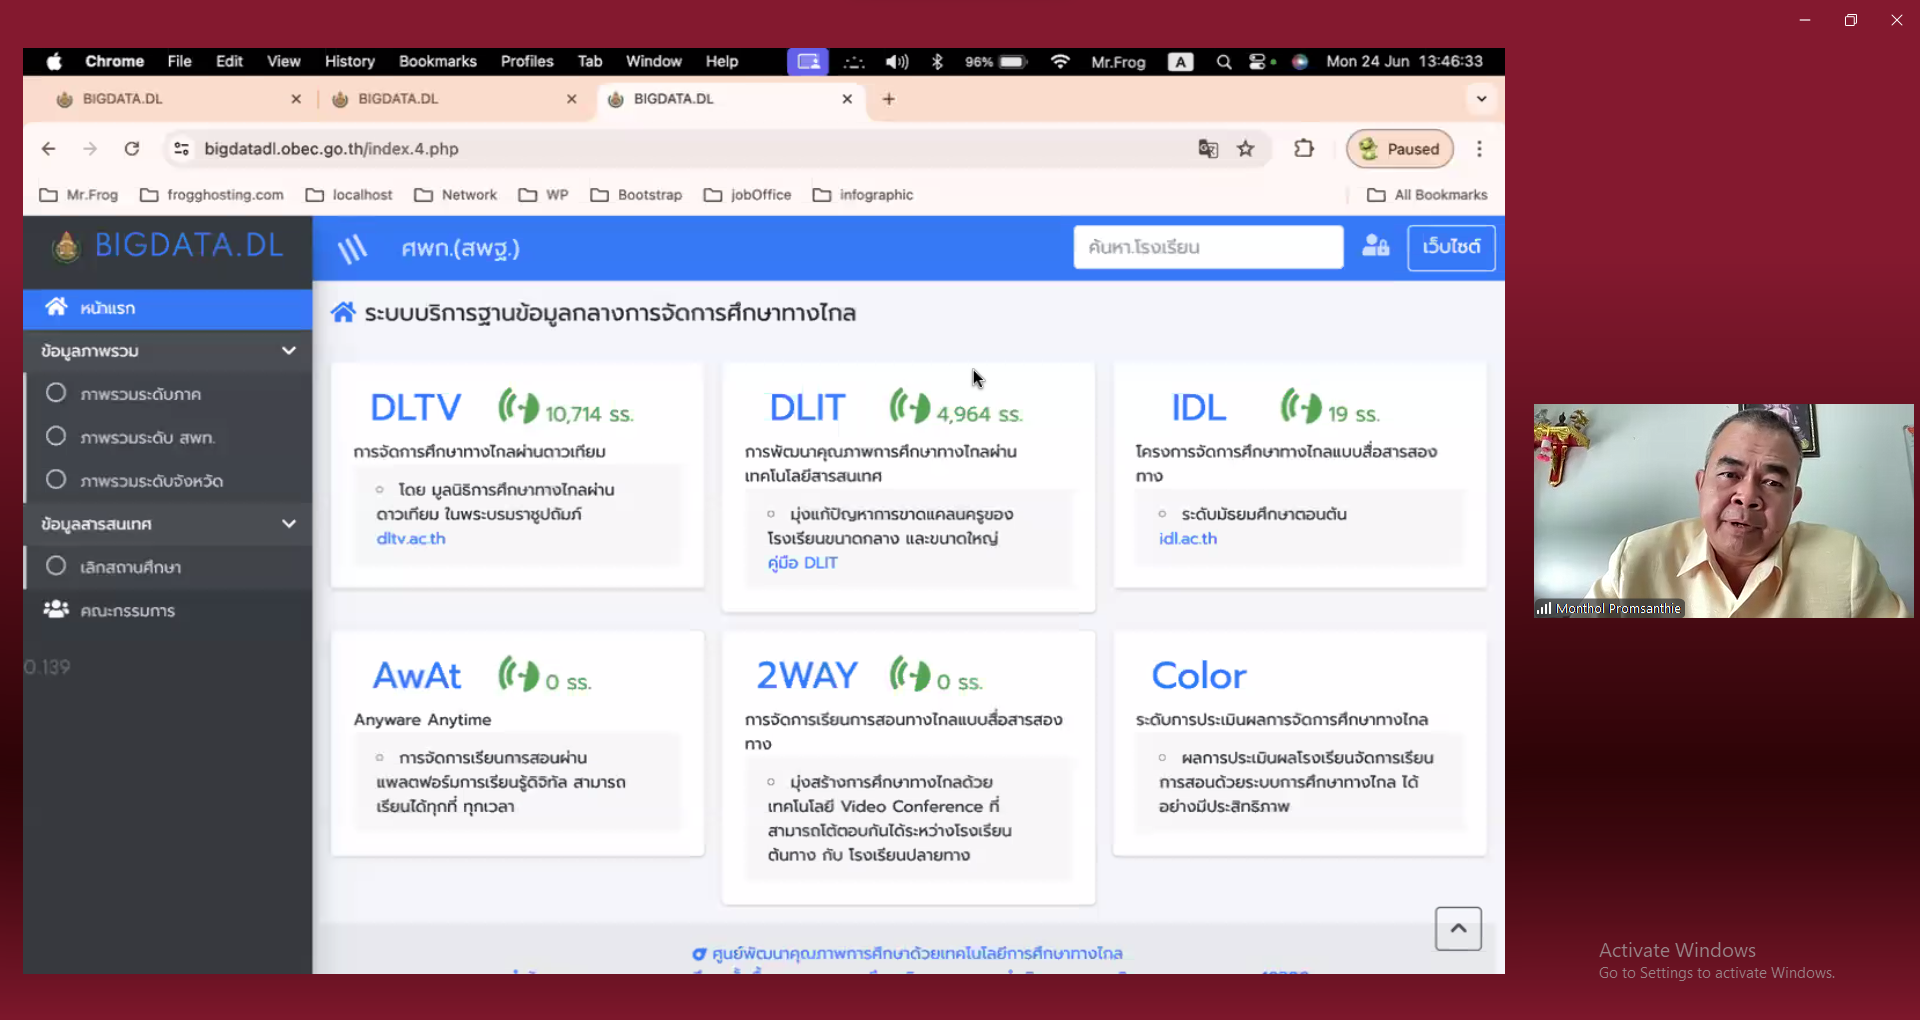Click the Google Translate icon in address bar
The height and width of the screenshot is (1020, 1920).
pos(1208,149)
